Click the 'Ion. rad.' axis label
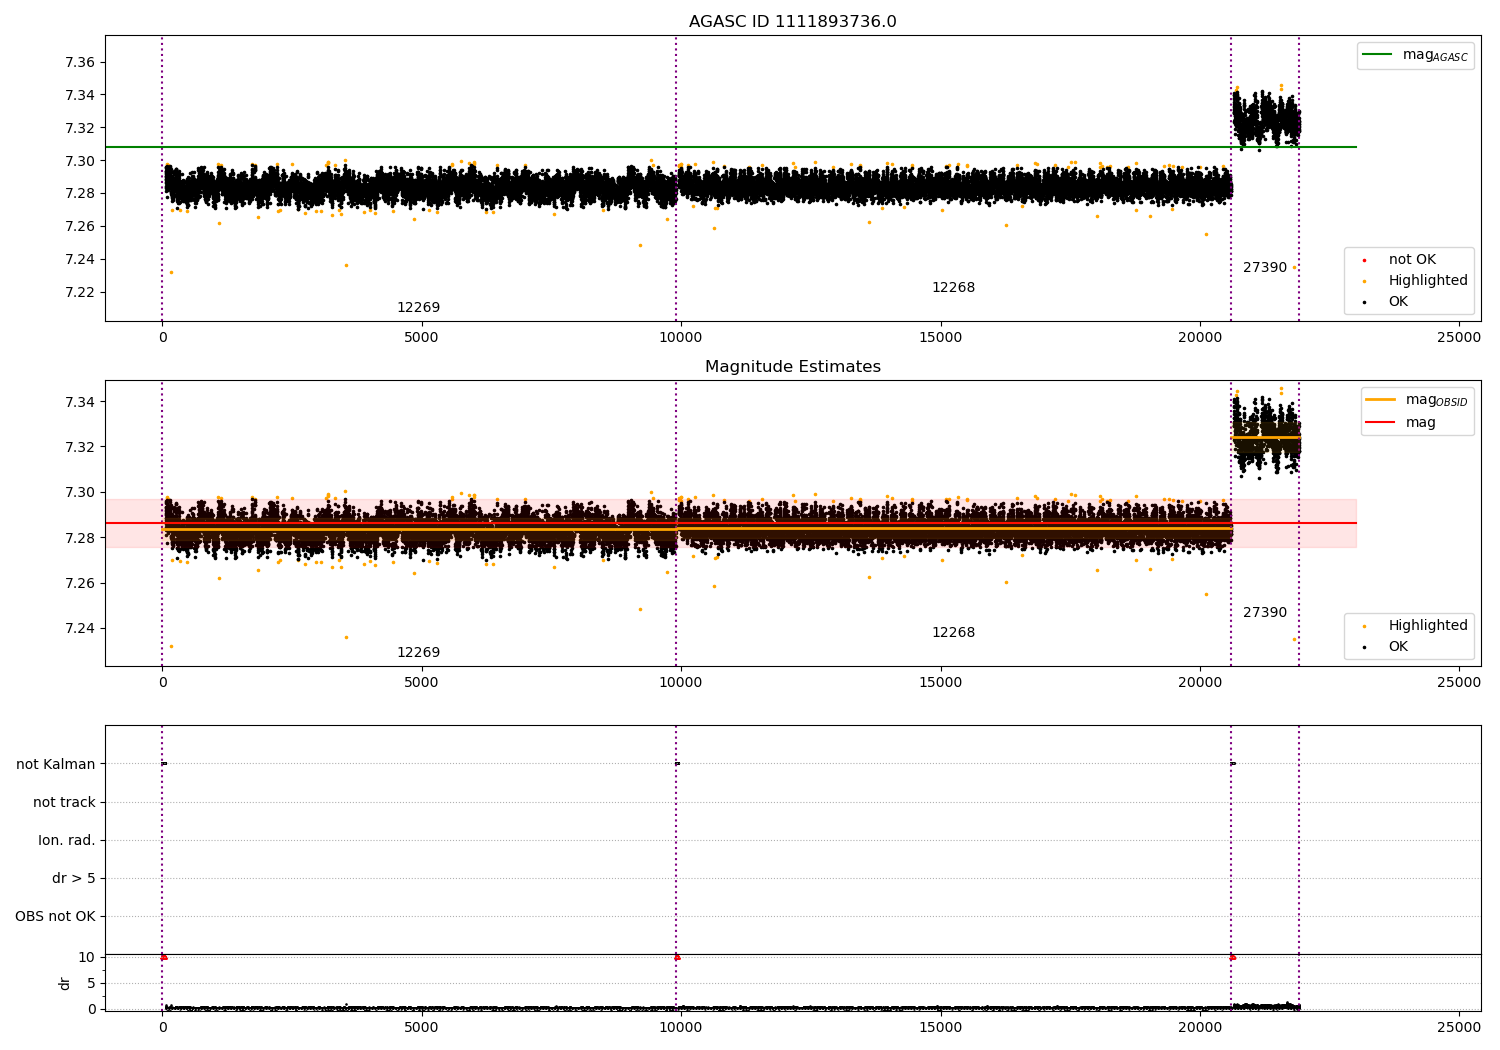 67,840
